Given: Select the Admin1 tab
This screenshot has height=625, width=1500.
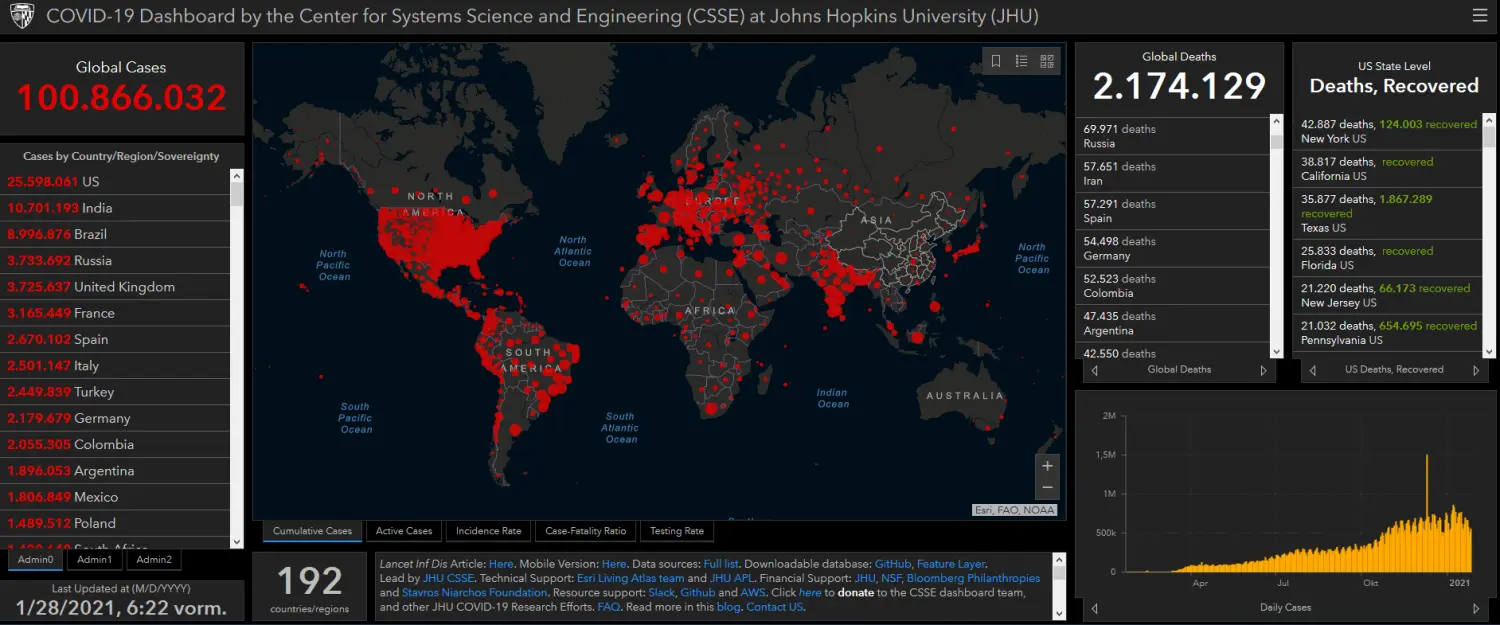Looking at the screenshot, I should click(x=95, y=560).
